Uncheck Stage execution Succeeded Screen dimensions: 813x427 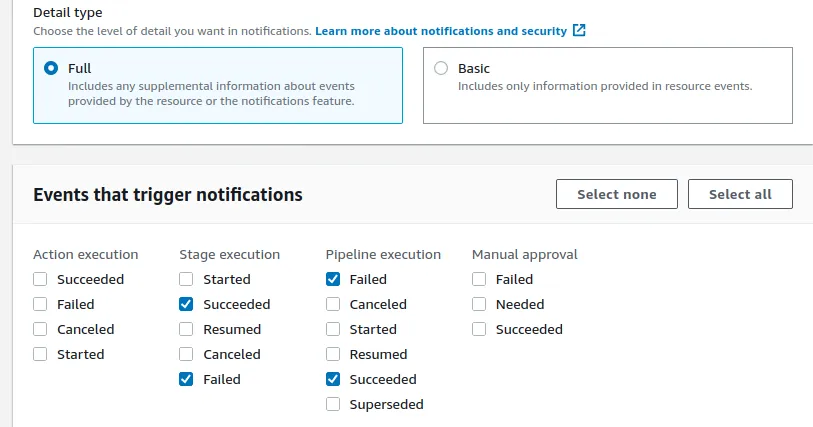point(186,305)
